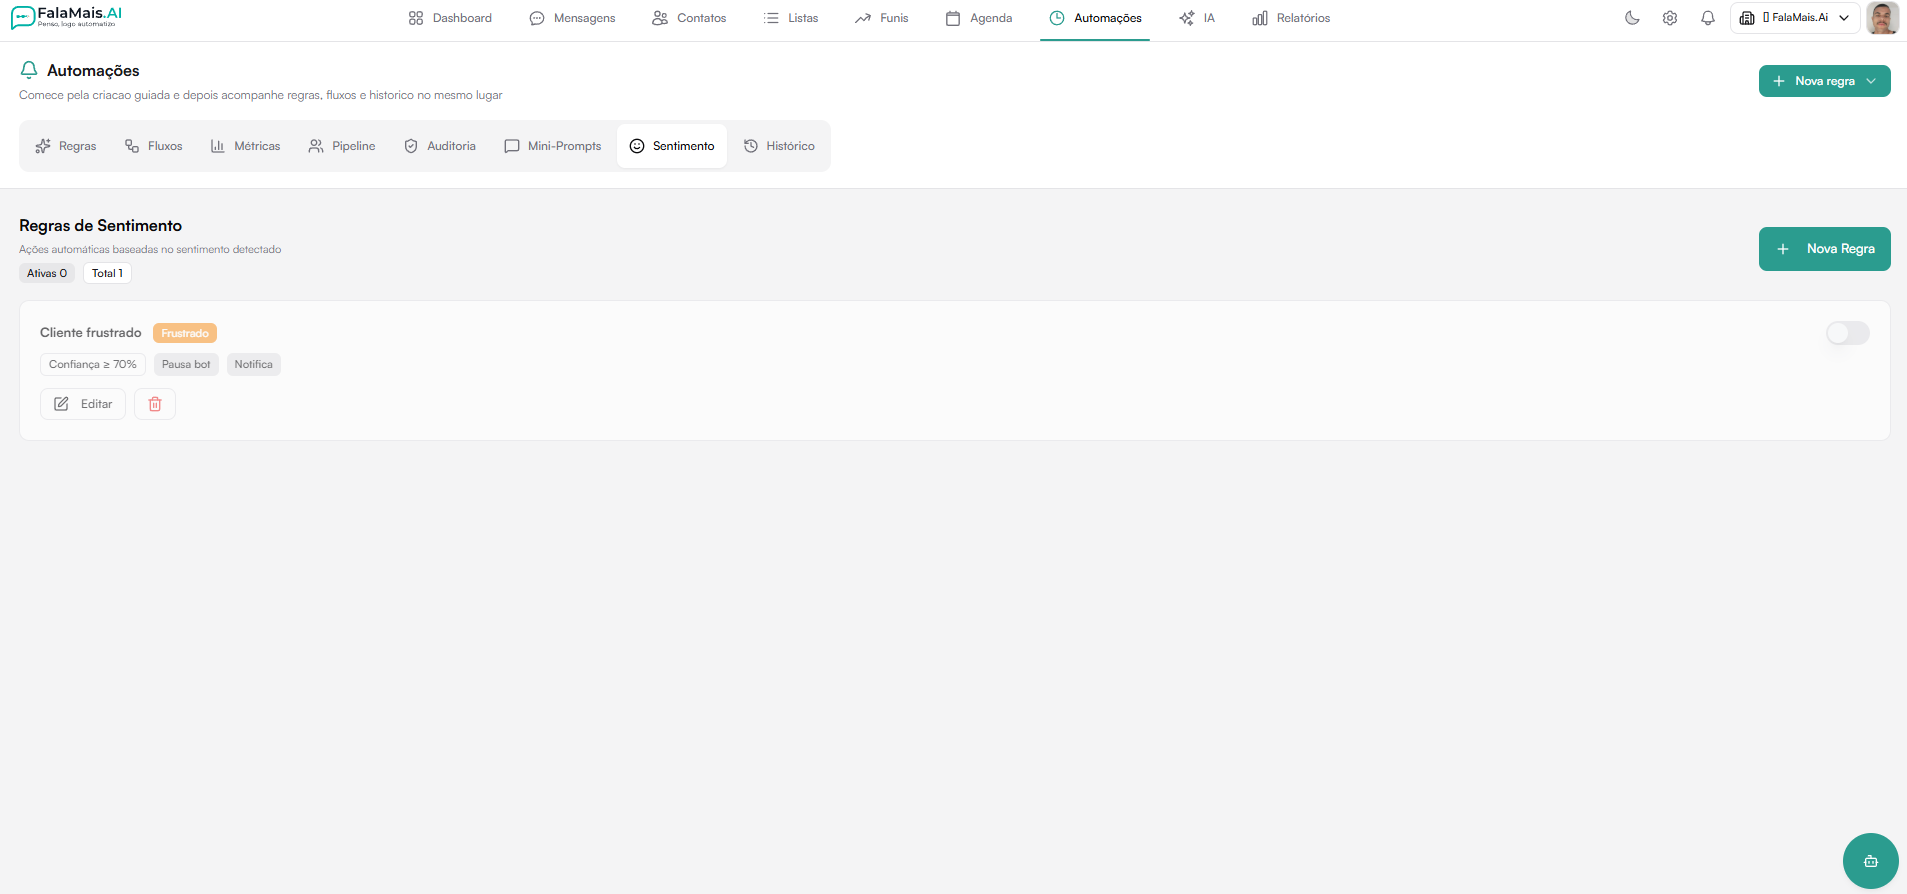Enable the Cliente frustrado rule toggle

tap(1847, 333)
